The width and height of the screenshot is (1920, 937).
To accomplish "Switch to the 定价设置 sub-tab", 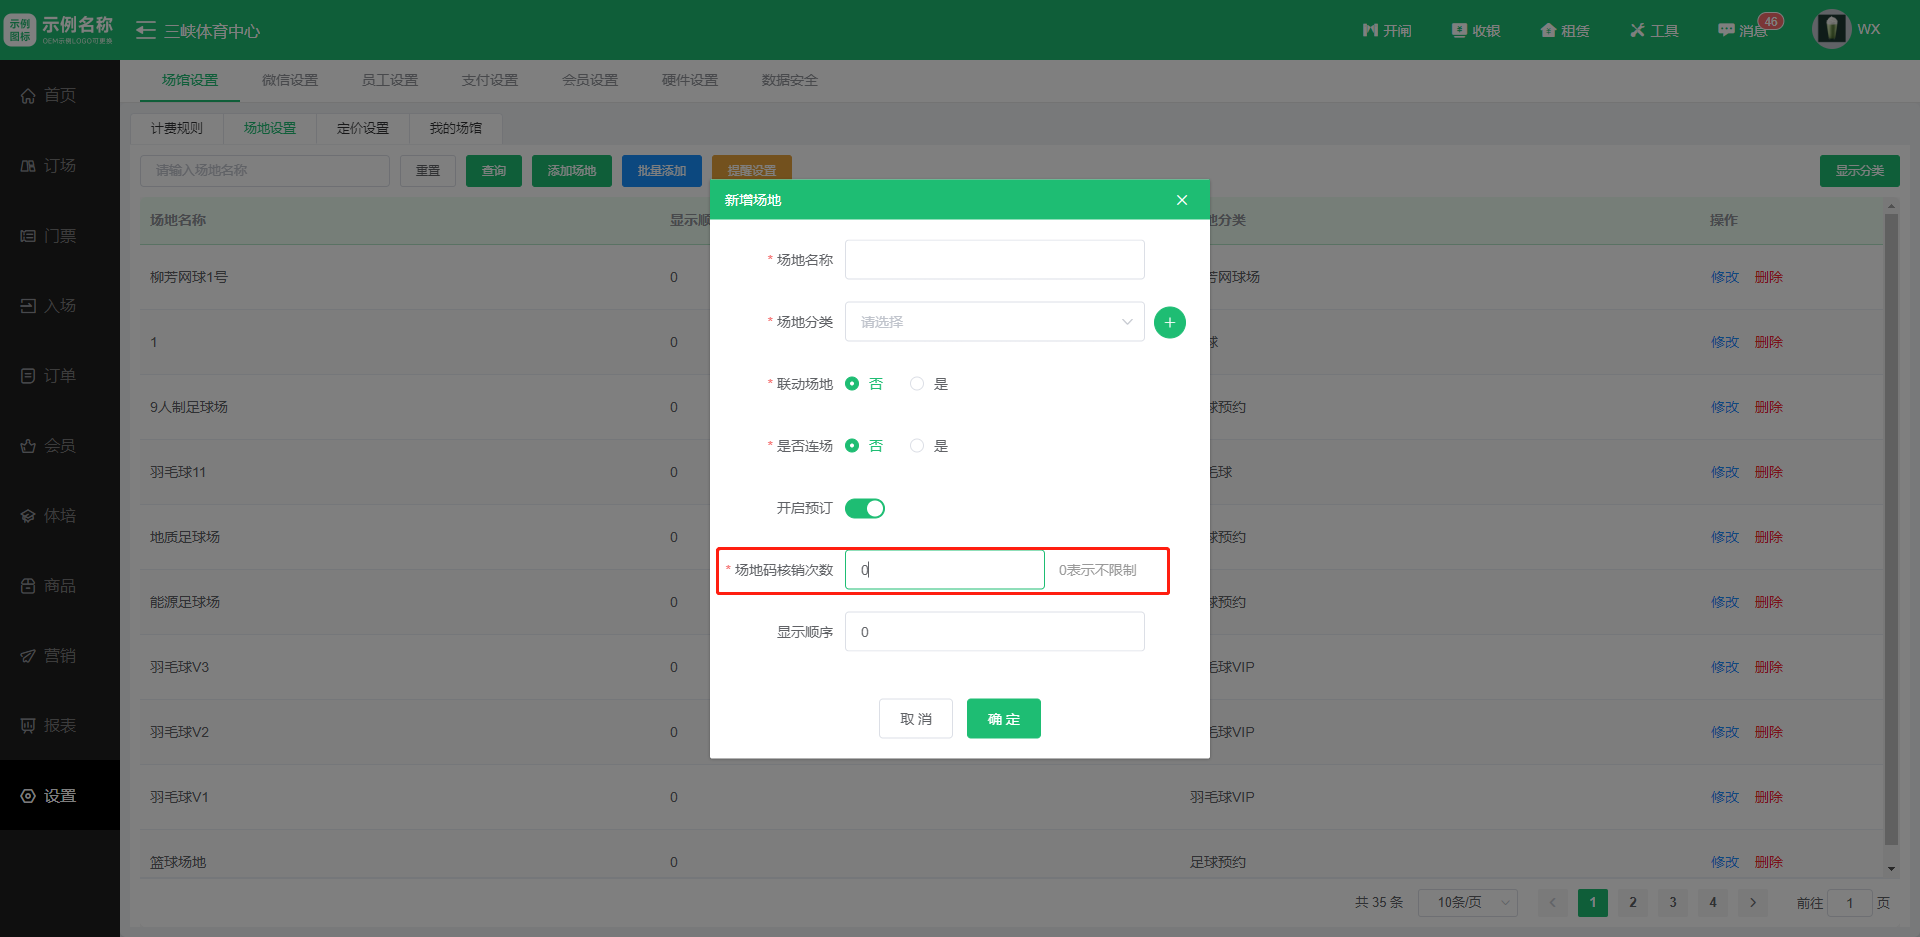I will [363, 128].
